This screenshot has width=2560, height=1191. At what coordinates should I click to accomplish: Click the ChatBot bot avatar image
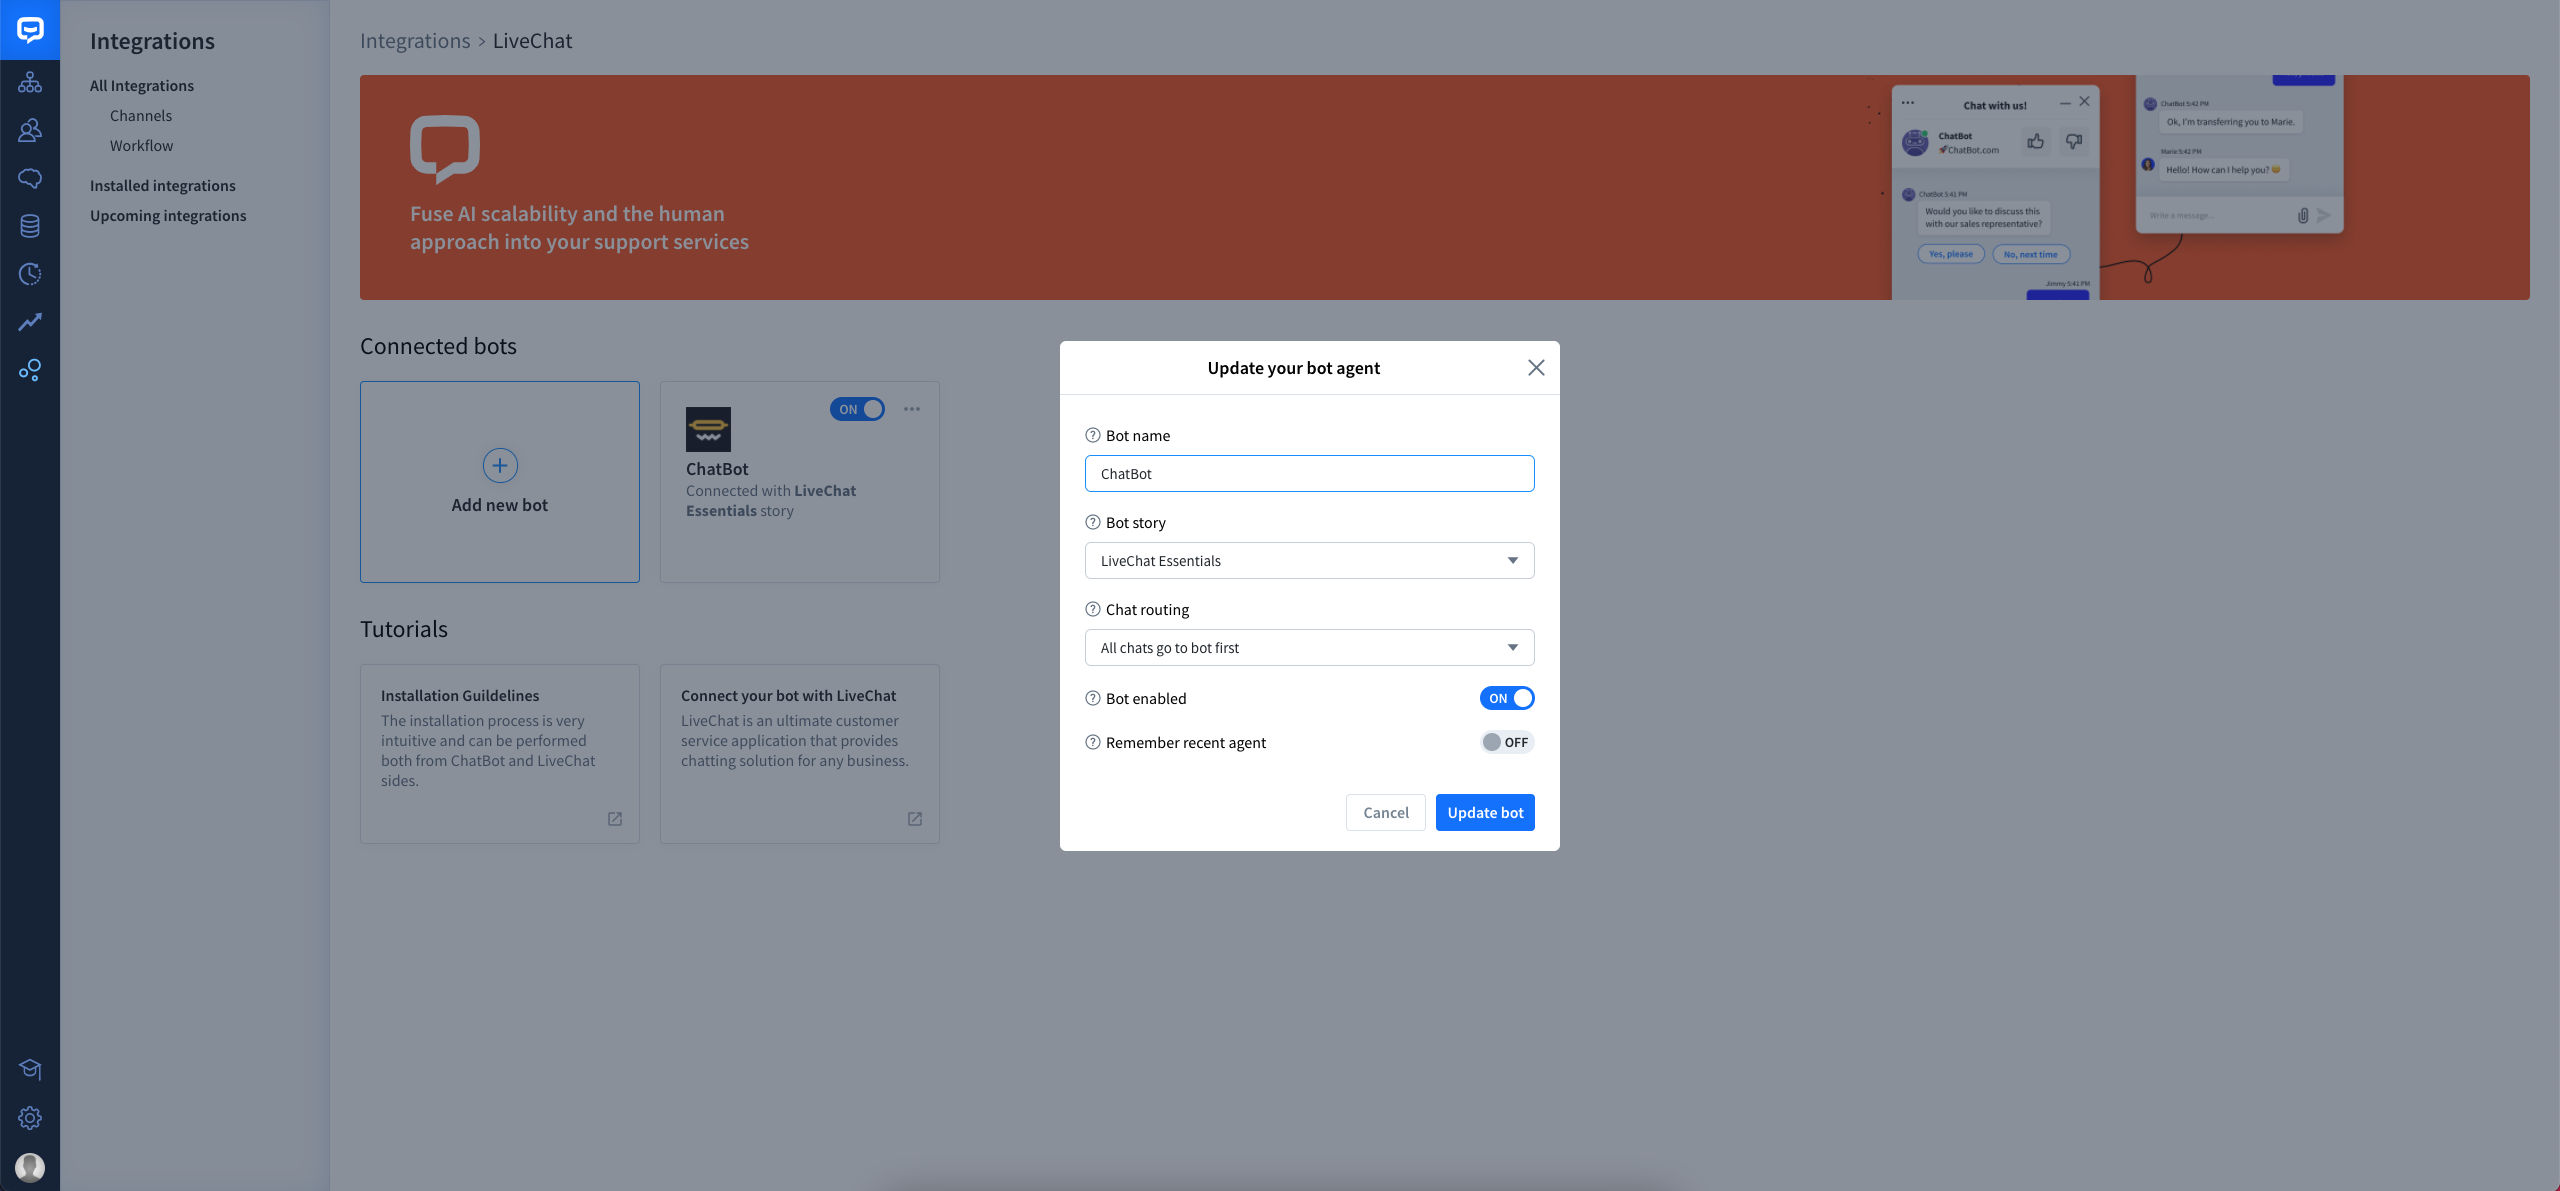[x=708, y=429]
